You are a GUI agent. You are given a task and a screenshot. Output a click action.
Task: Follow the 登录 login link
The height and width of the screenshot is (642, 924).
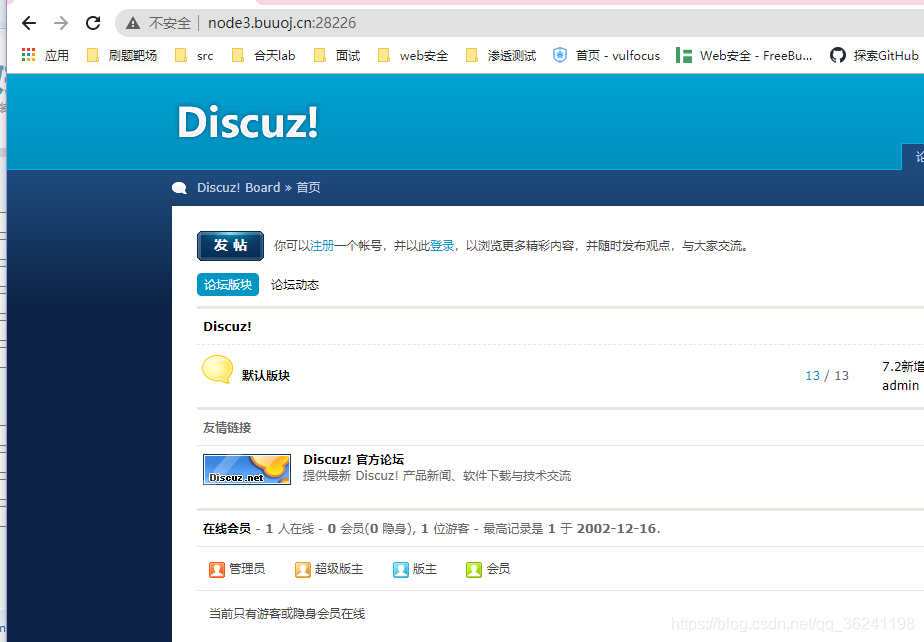(442, 246)
